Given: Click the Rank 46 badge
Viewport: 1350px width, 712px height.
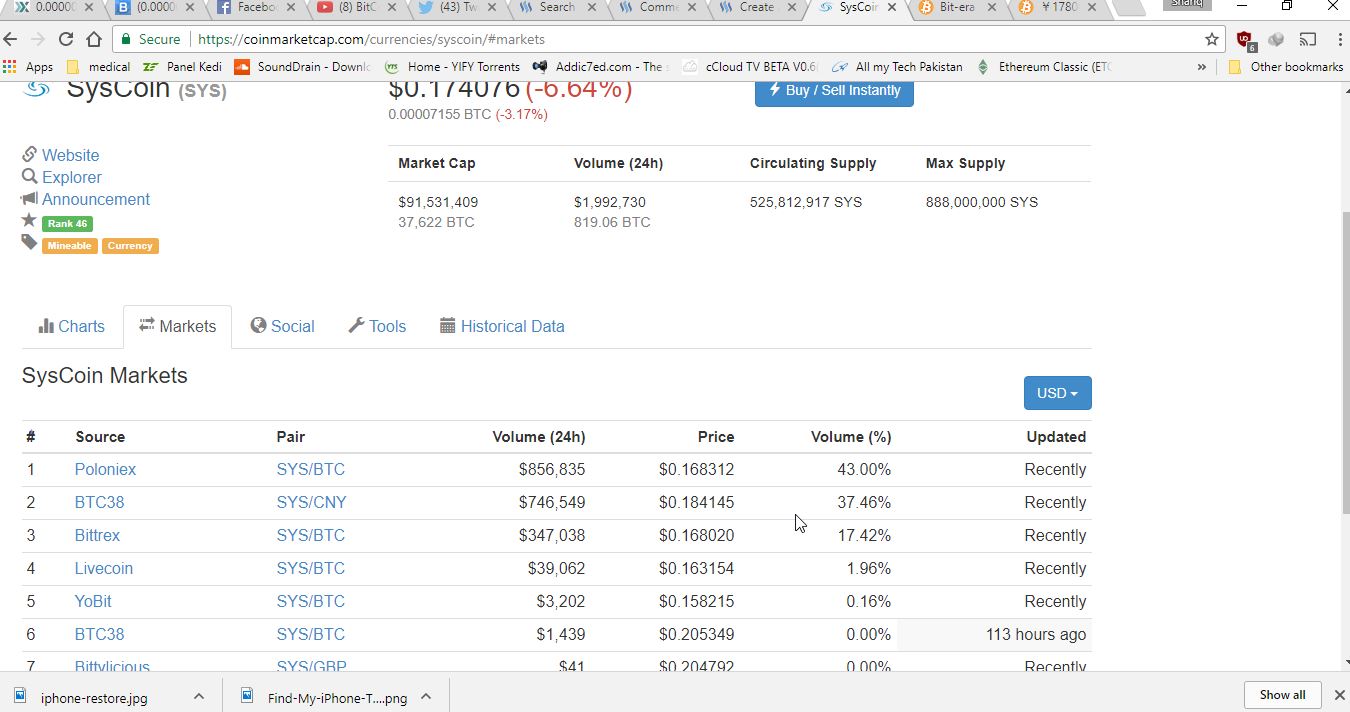Looking at the screenshot, I should point(67,224).
